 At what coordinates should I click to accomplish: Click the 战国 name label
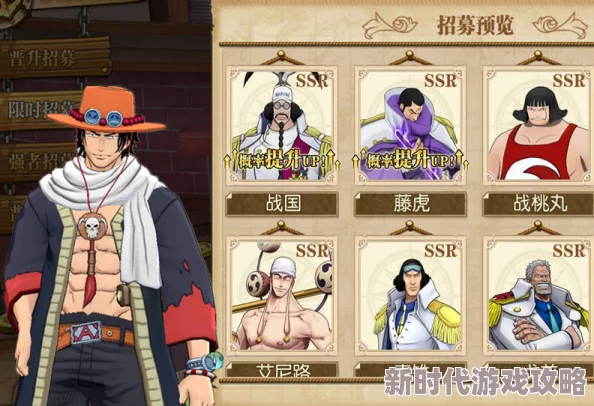pyautogui.click(x=282, y=204)
